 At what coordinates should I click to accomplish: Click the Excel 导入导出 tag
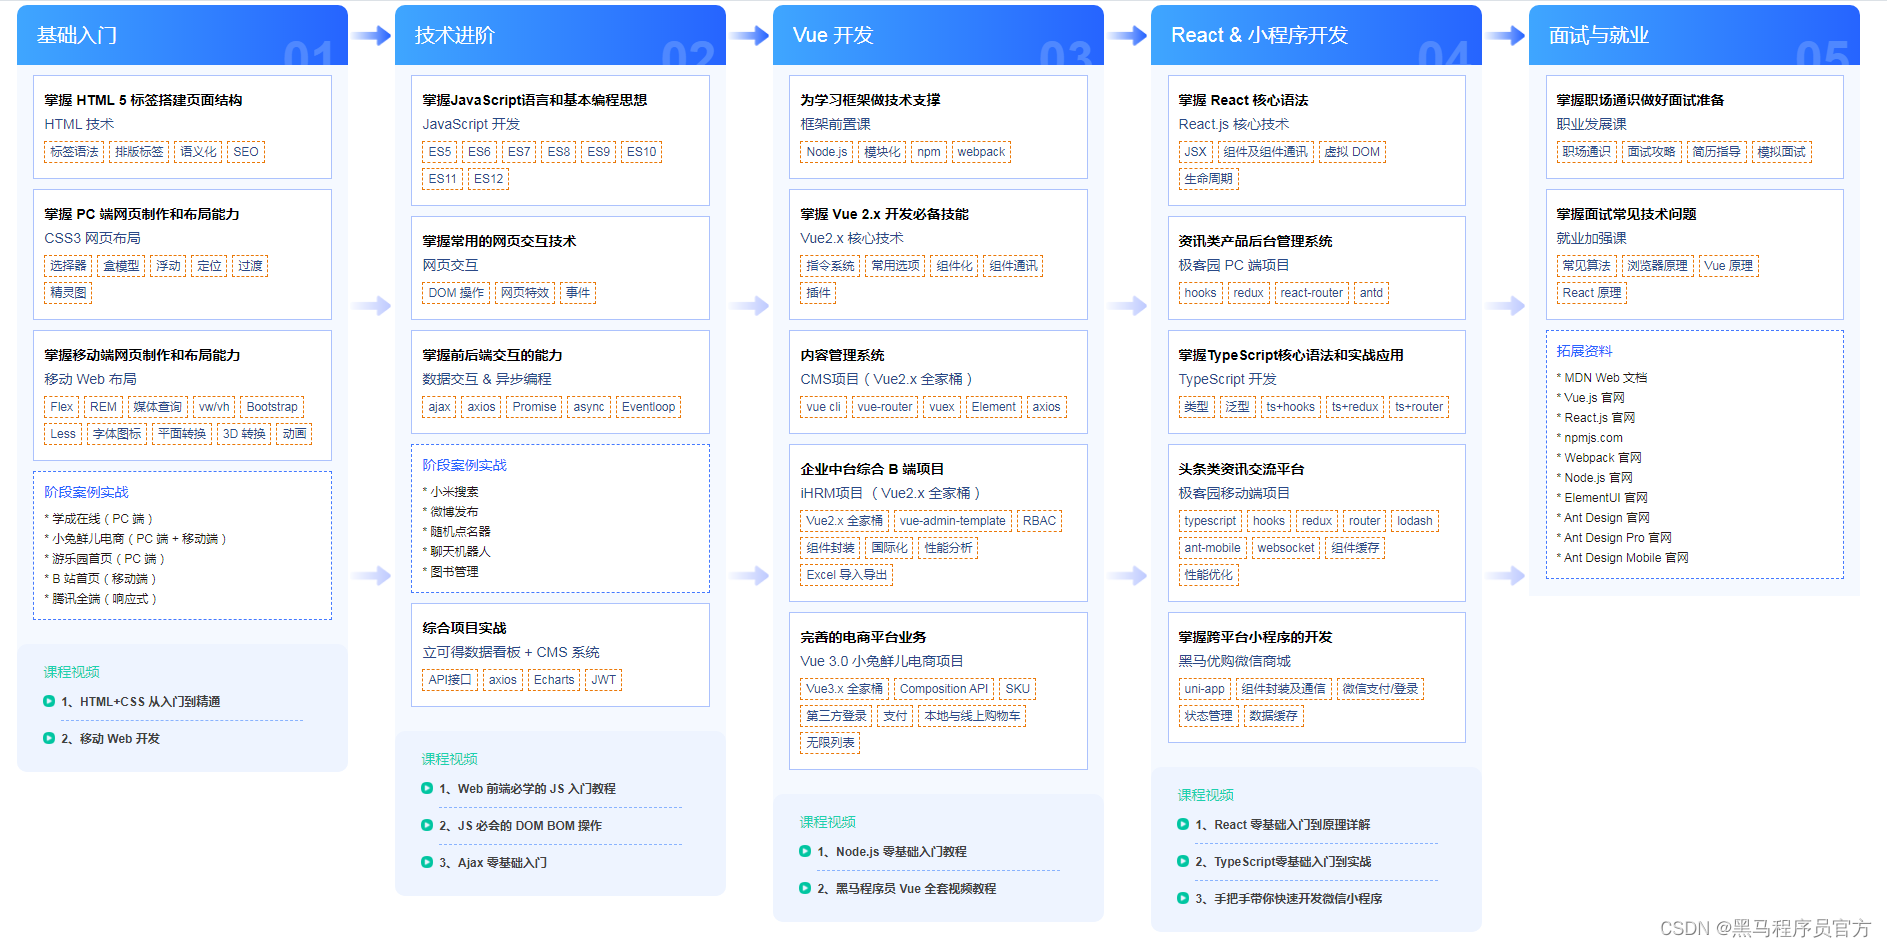pyautogui.click(x=846, y=575)
